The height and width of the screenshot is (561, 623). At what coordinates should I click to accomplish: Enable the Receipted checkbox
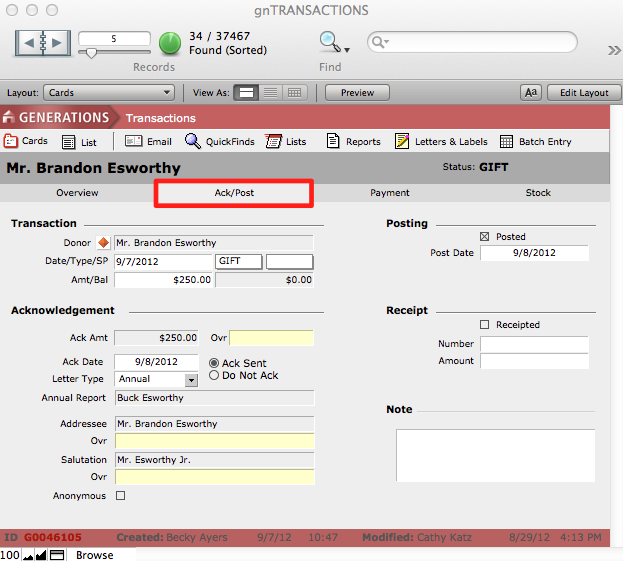(485, 325)
